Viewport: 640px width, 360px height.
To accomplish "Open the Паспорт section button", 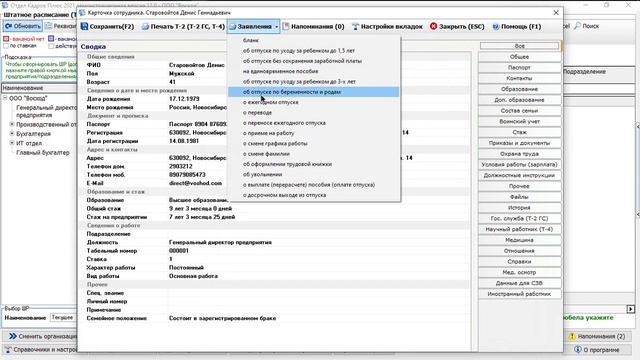I will [x=519, y=67].
